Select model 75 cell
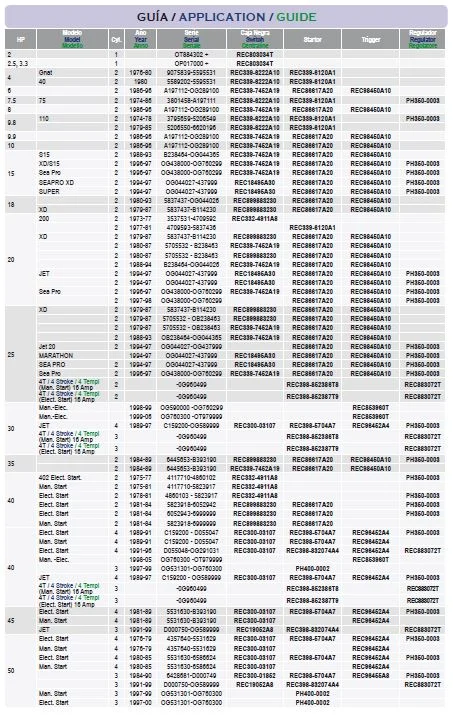The height and width of the screenshot is (715, 453). (73, 100)
